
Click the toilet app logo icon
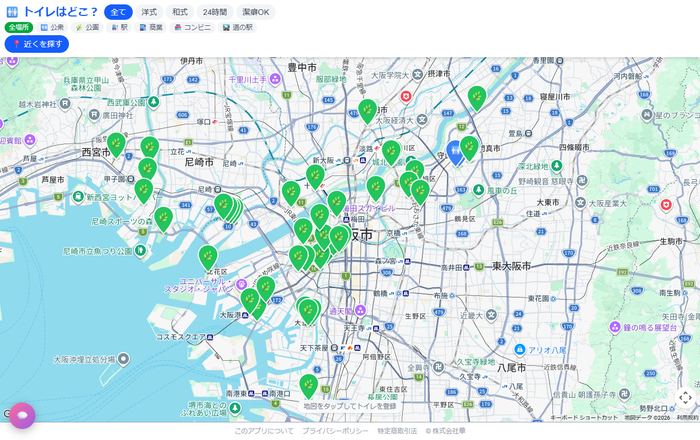tap(12, 12)
